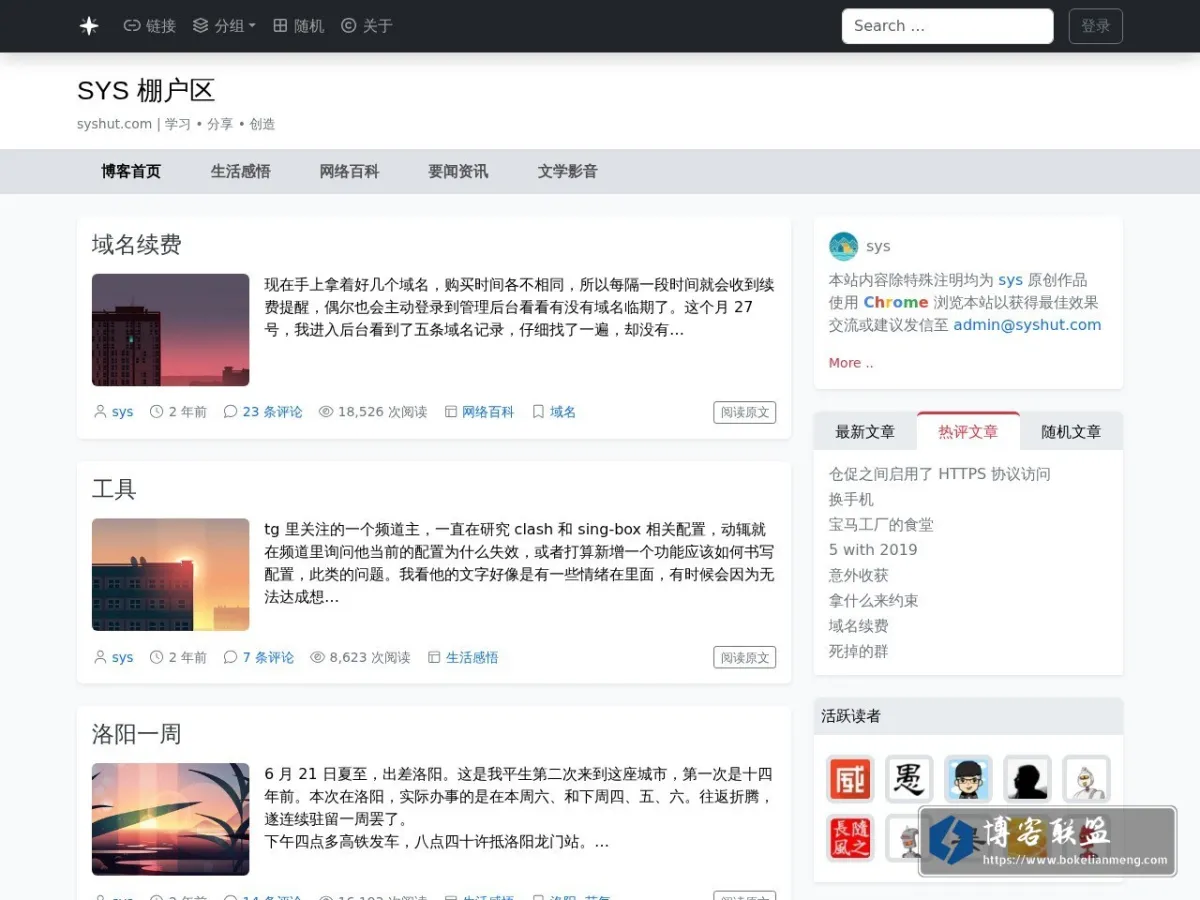This screenshot has width=1200, height=900.
Task: Click cartoon glasses face reader avatar
Action: coord(968,779)
